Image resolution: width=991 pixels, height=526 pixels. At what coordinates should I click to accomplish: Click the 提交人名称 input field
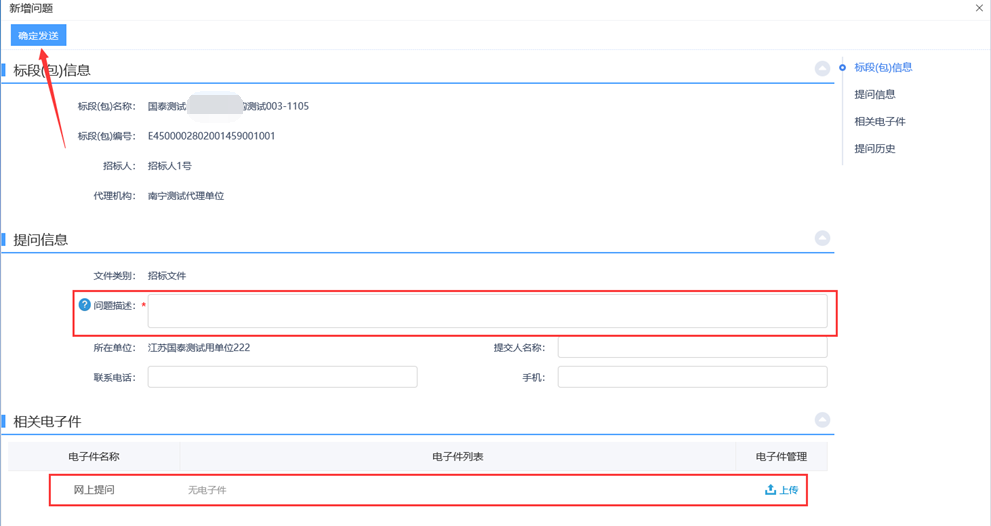[692, 348]
